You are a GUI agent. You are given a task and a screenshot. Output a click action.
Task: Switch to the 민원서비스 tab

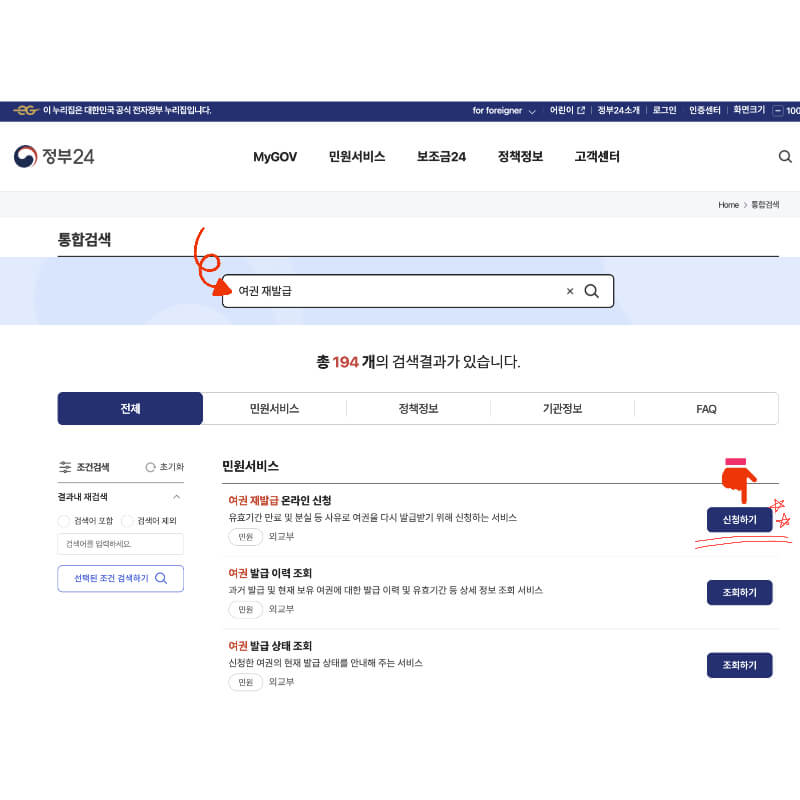pyautogui.click(x=274, y=409)
